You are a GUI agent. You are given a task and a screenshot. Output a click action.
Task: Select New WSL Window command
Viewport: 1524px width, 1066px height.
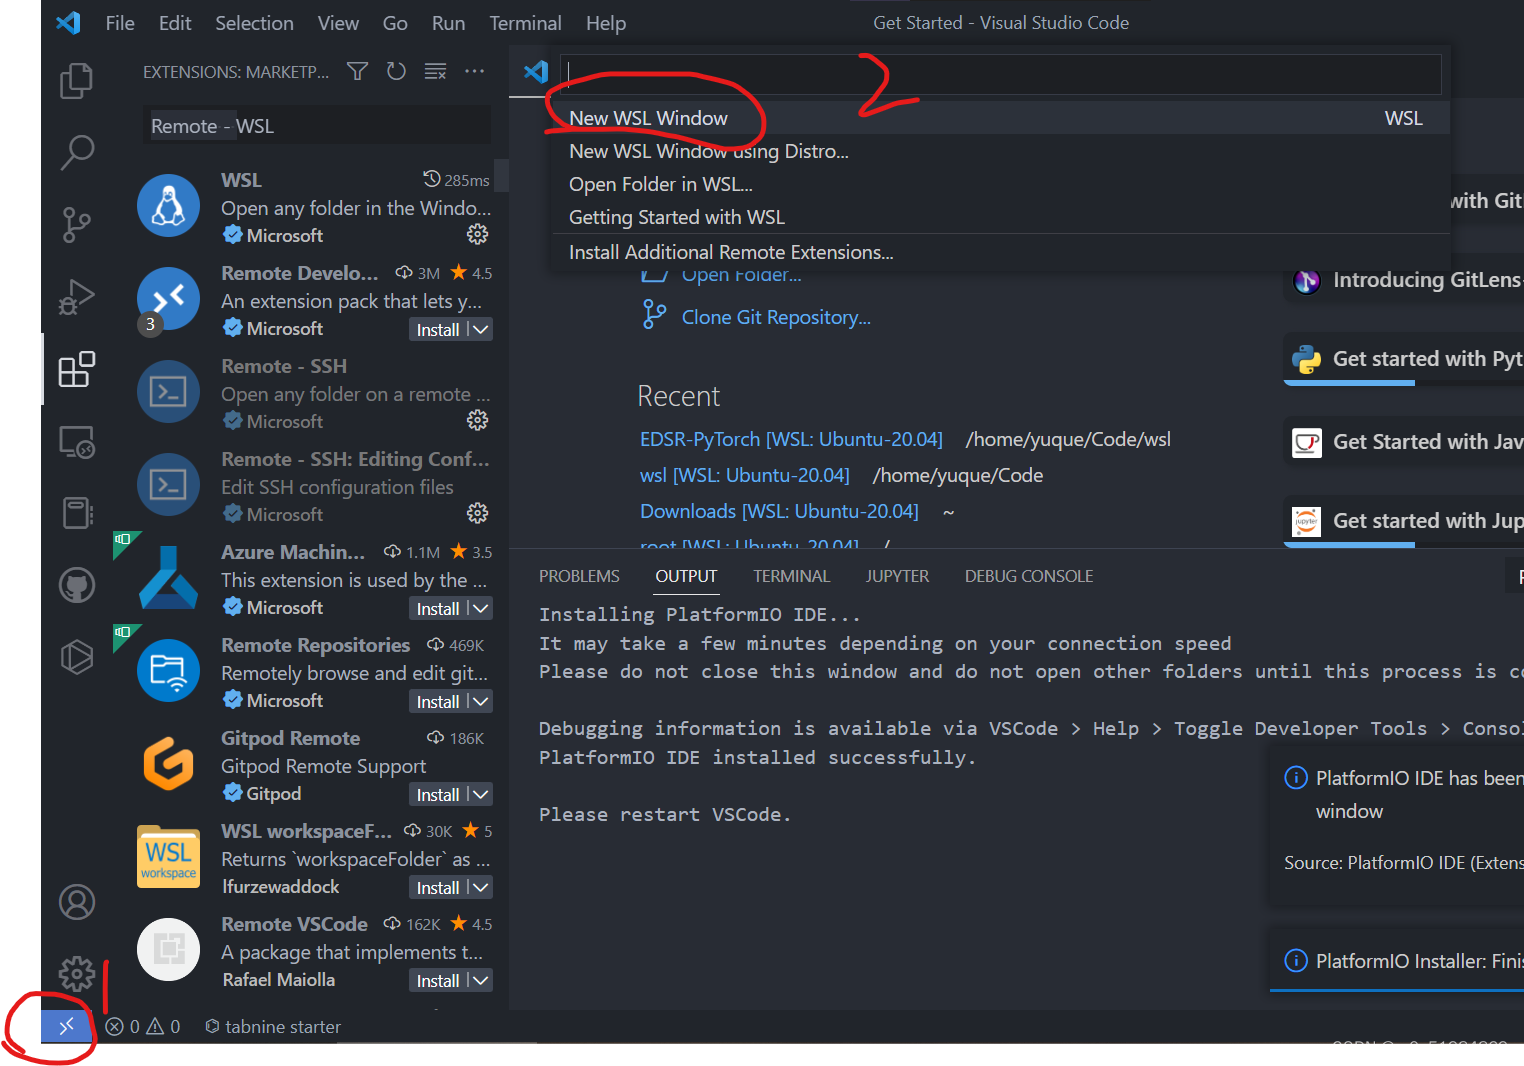(1000, 118)
